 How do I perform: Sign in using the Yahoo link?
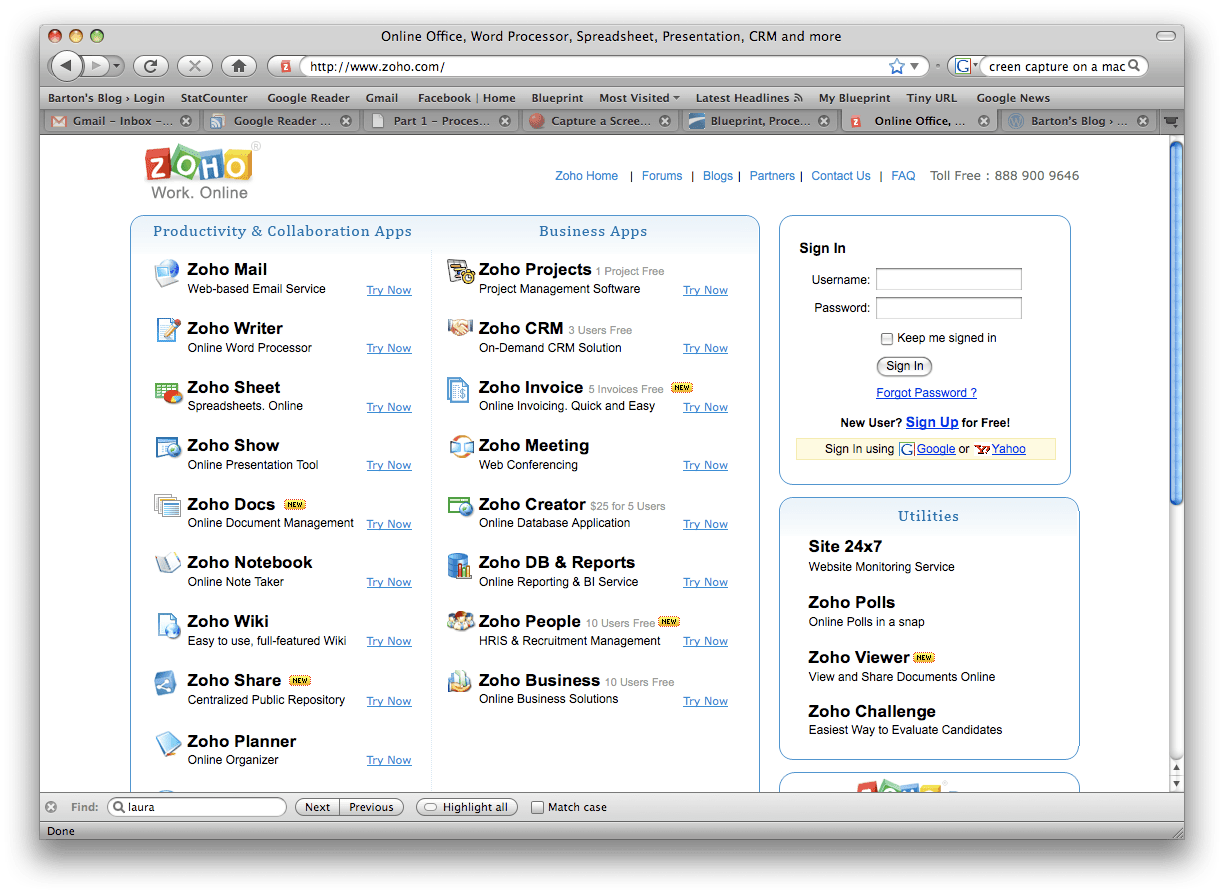pyautogui.click(x=1008, y=449)
